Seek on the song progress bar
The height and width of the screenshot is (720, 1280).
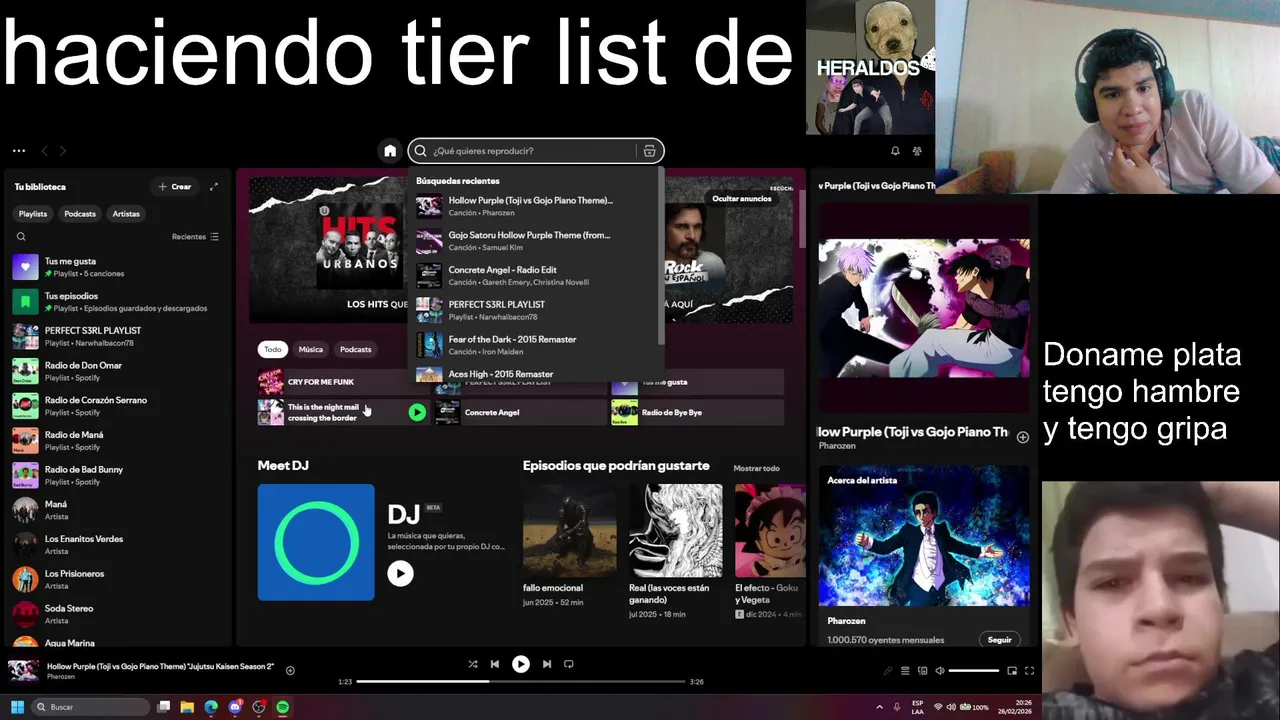520,681
